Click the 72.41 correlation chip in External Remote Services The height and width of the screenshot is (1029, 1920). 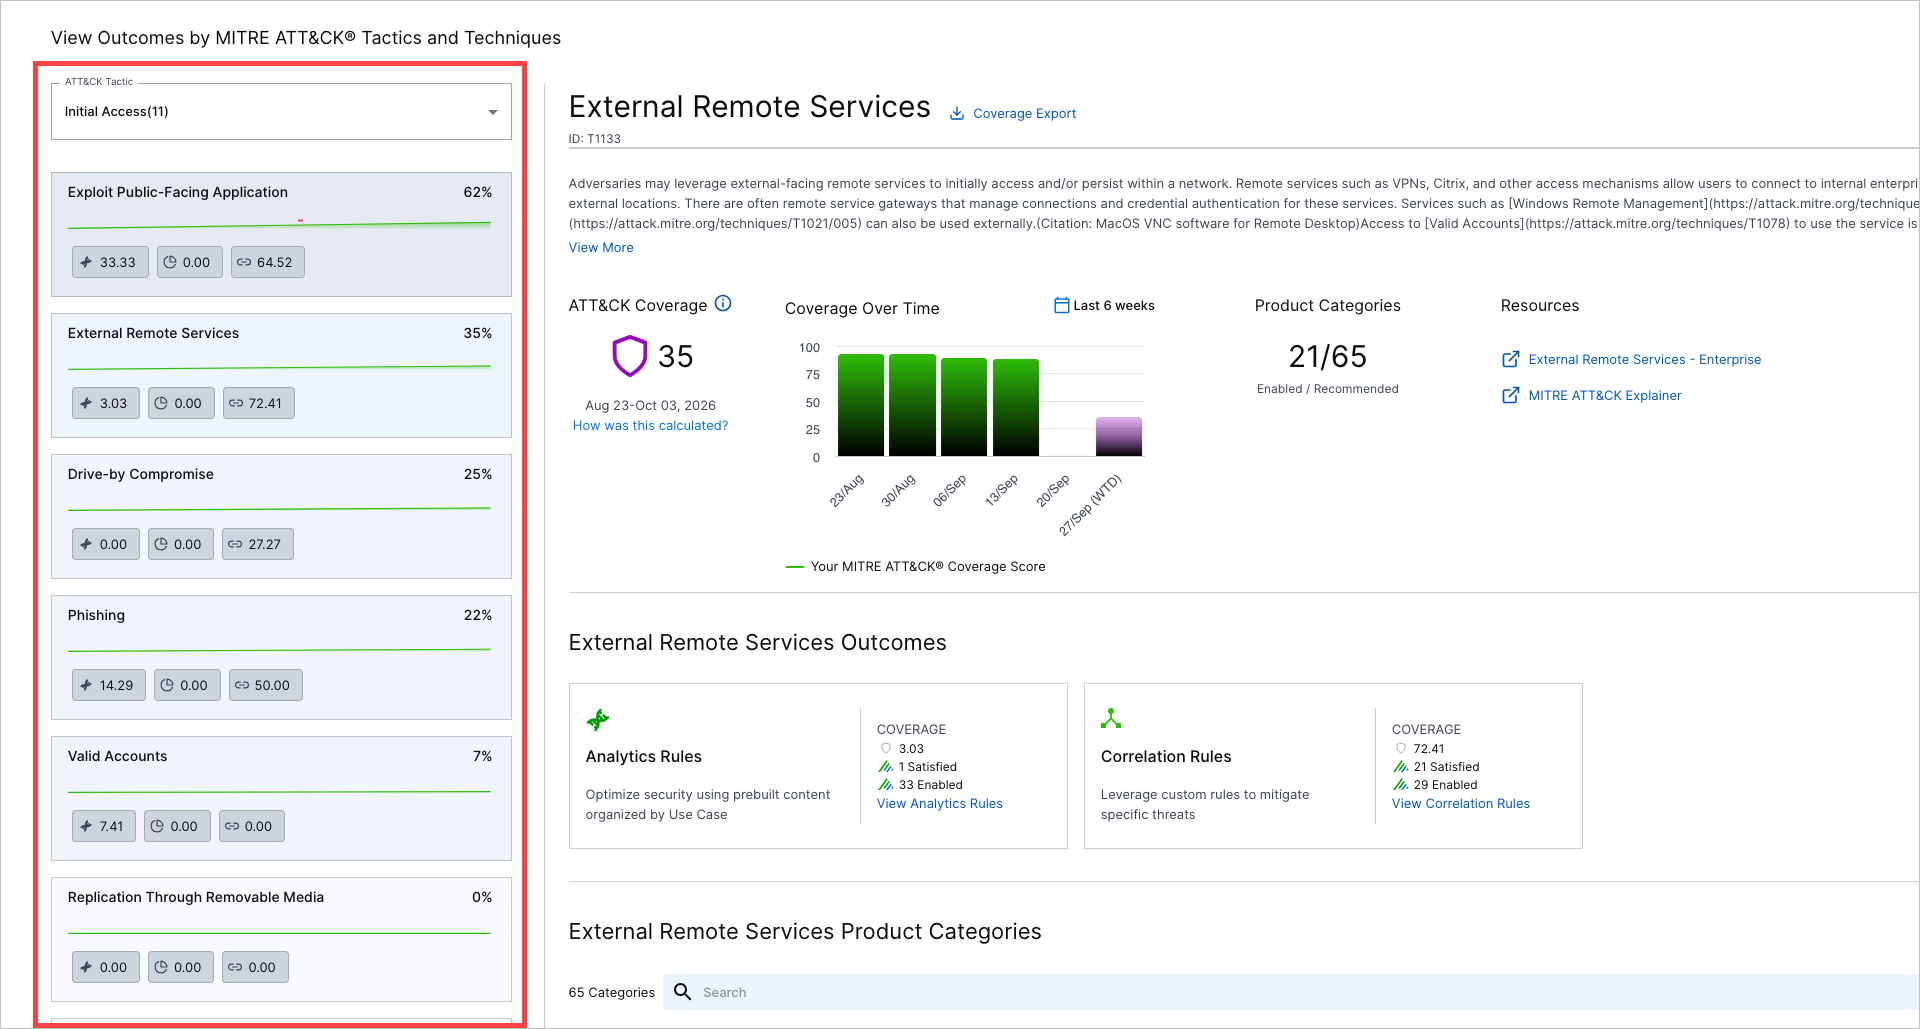(258, 403)
